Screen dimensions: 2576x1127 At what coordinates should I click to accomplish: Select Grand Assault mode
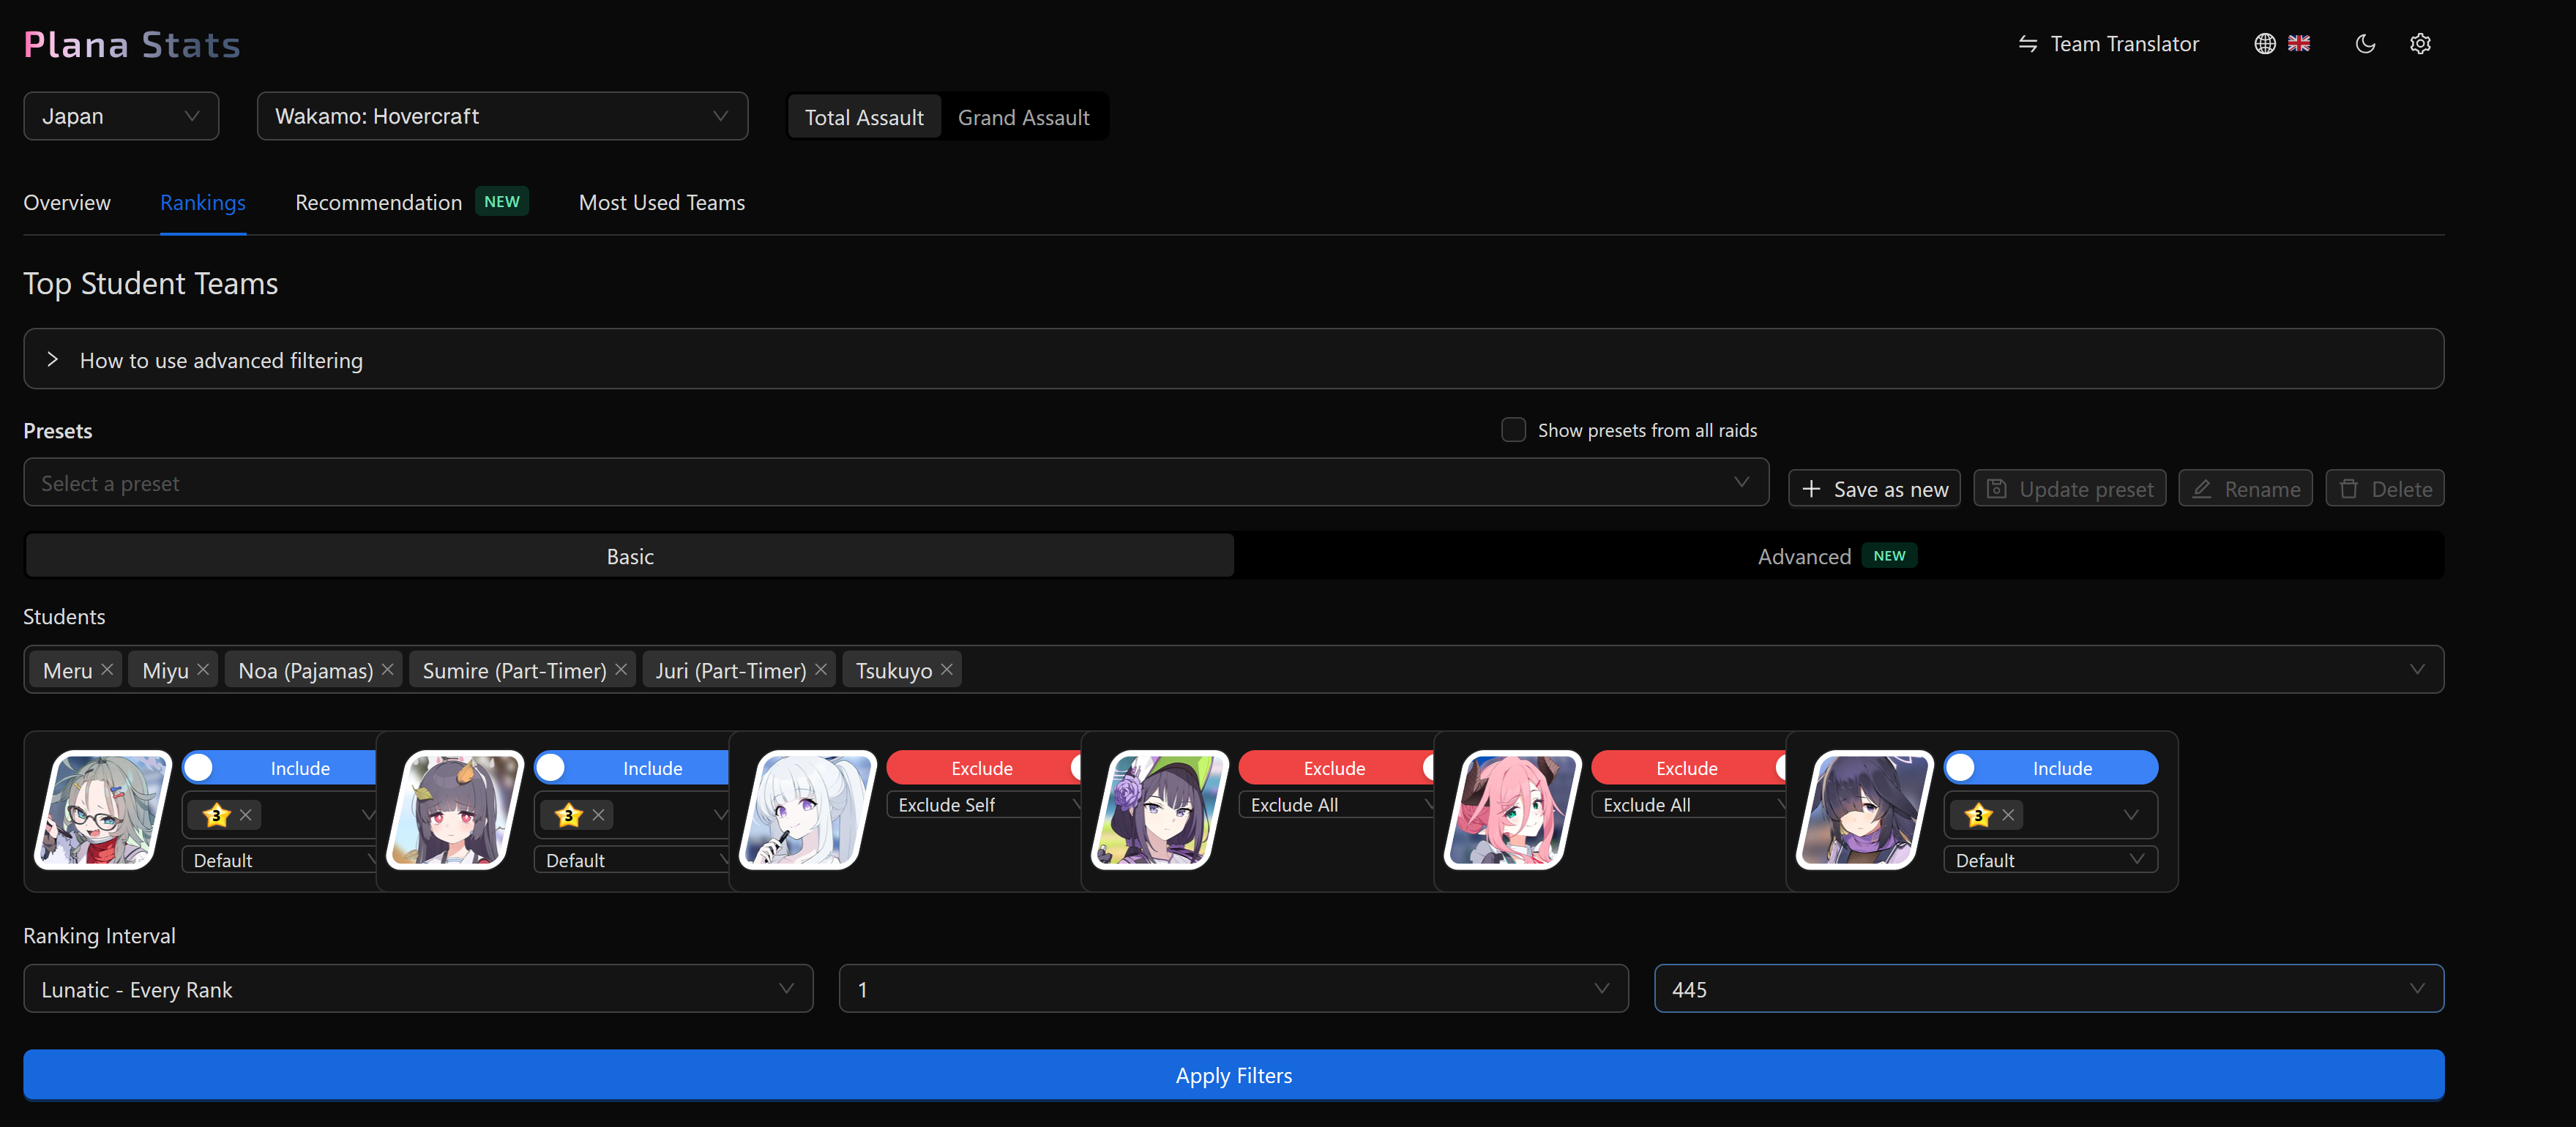[1023, 117]
